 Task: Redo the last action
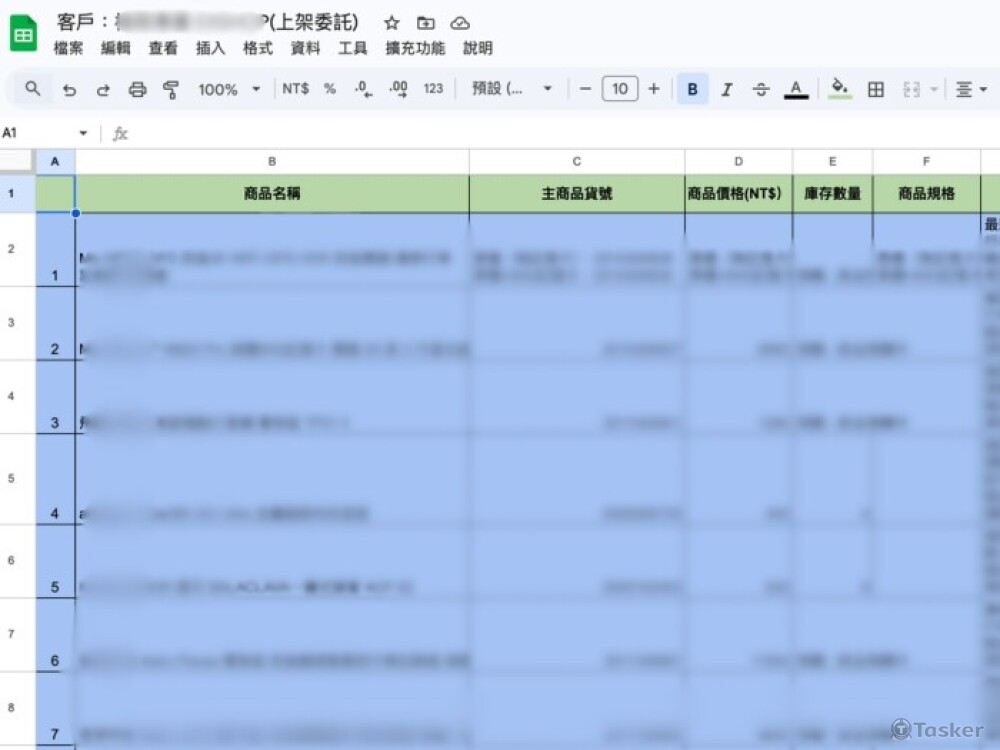point(103,89)
